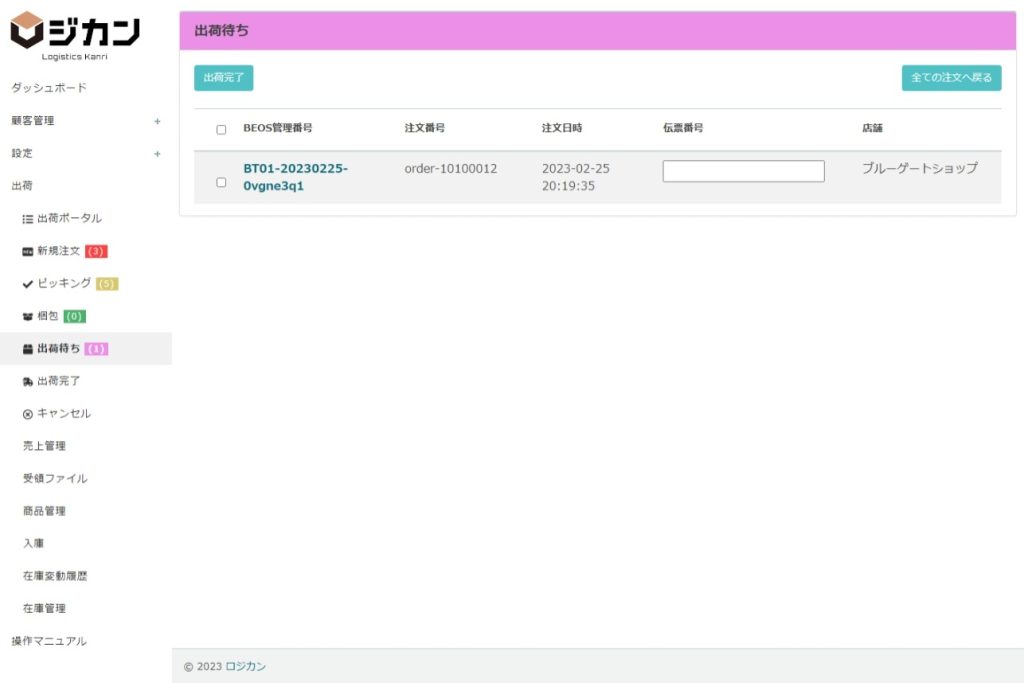The height and width of the screenshot is (683, 1024).
Task: Click 全ての注文へ戻る button
Action: coord(951,78)
